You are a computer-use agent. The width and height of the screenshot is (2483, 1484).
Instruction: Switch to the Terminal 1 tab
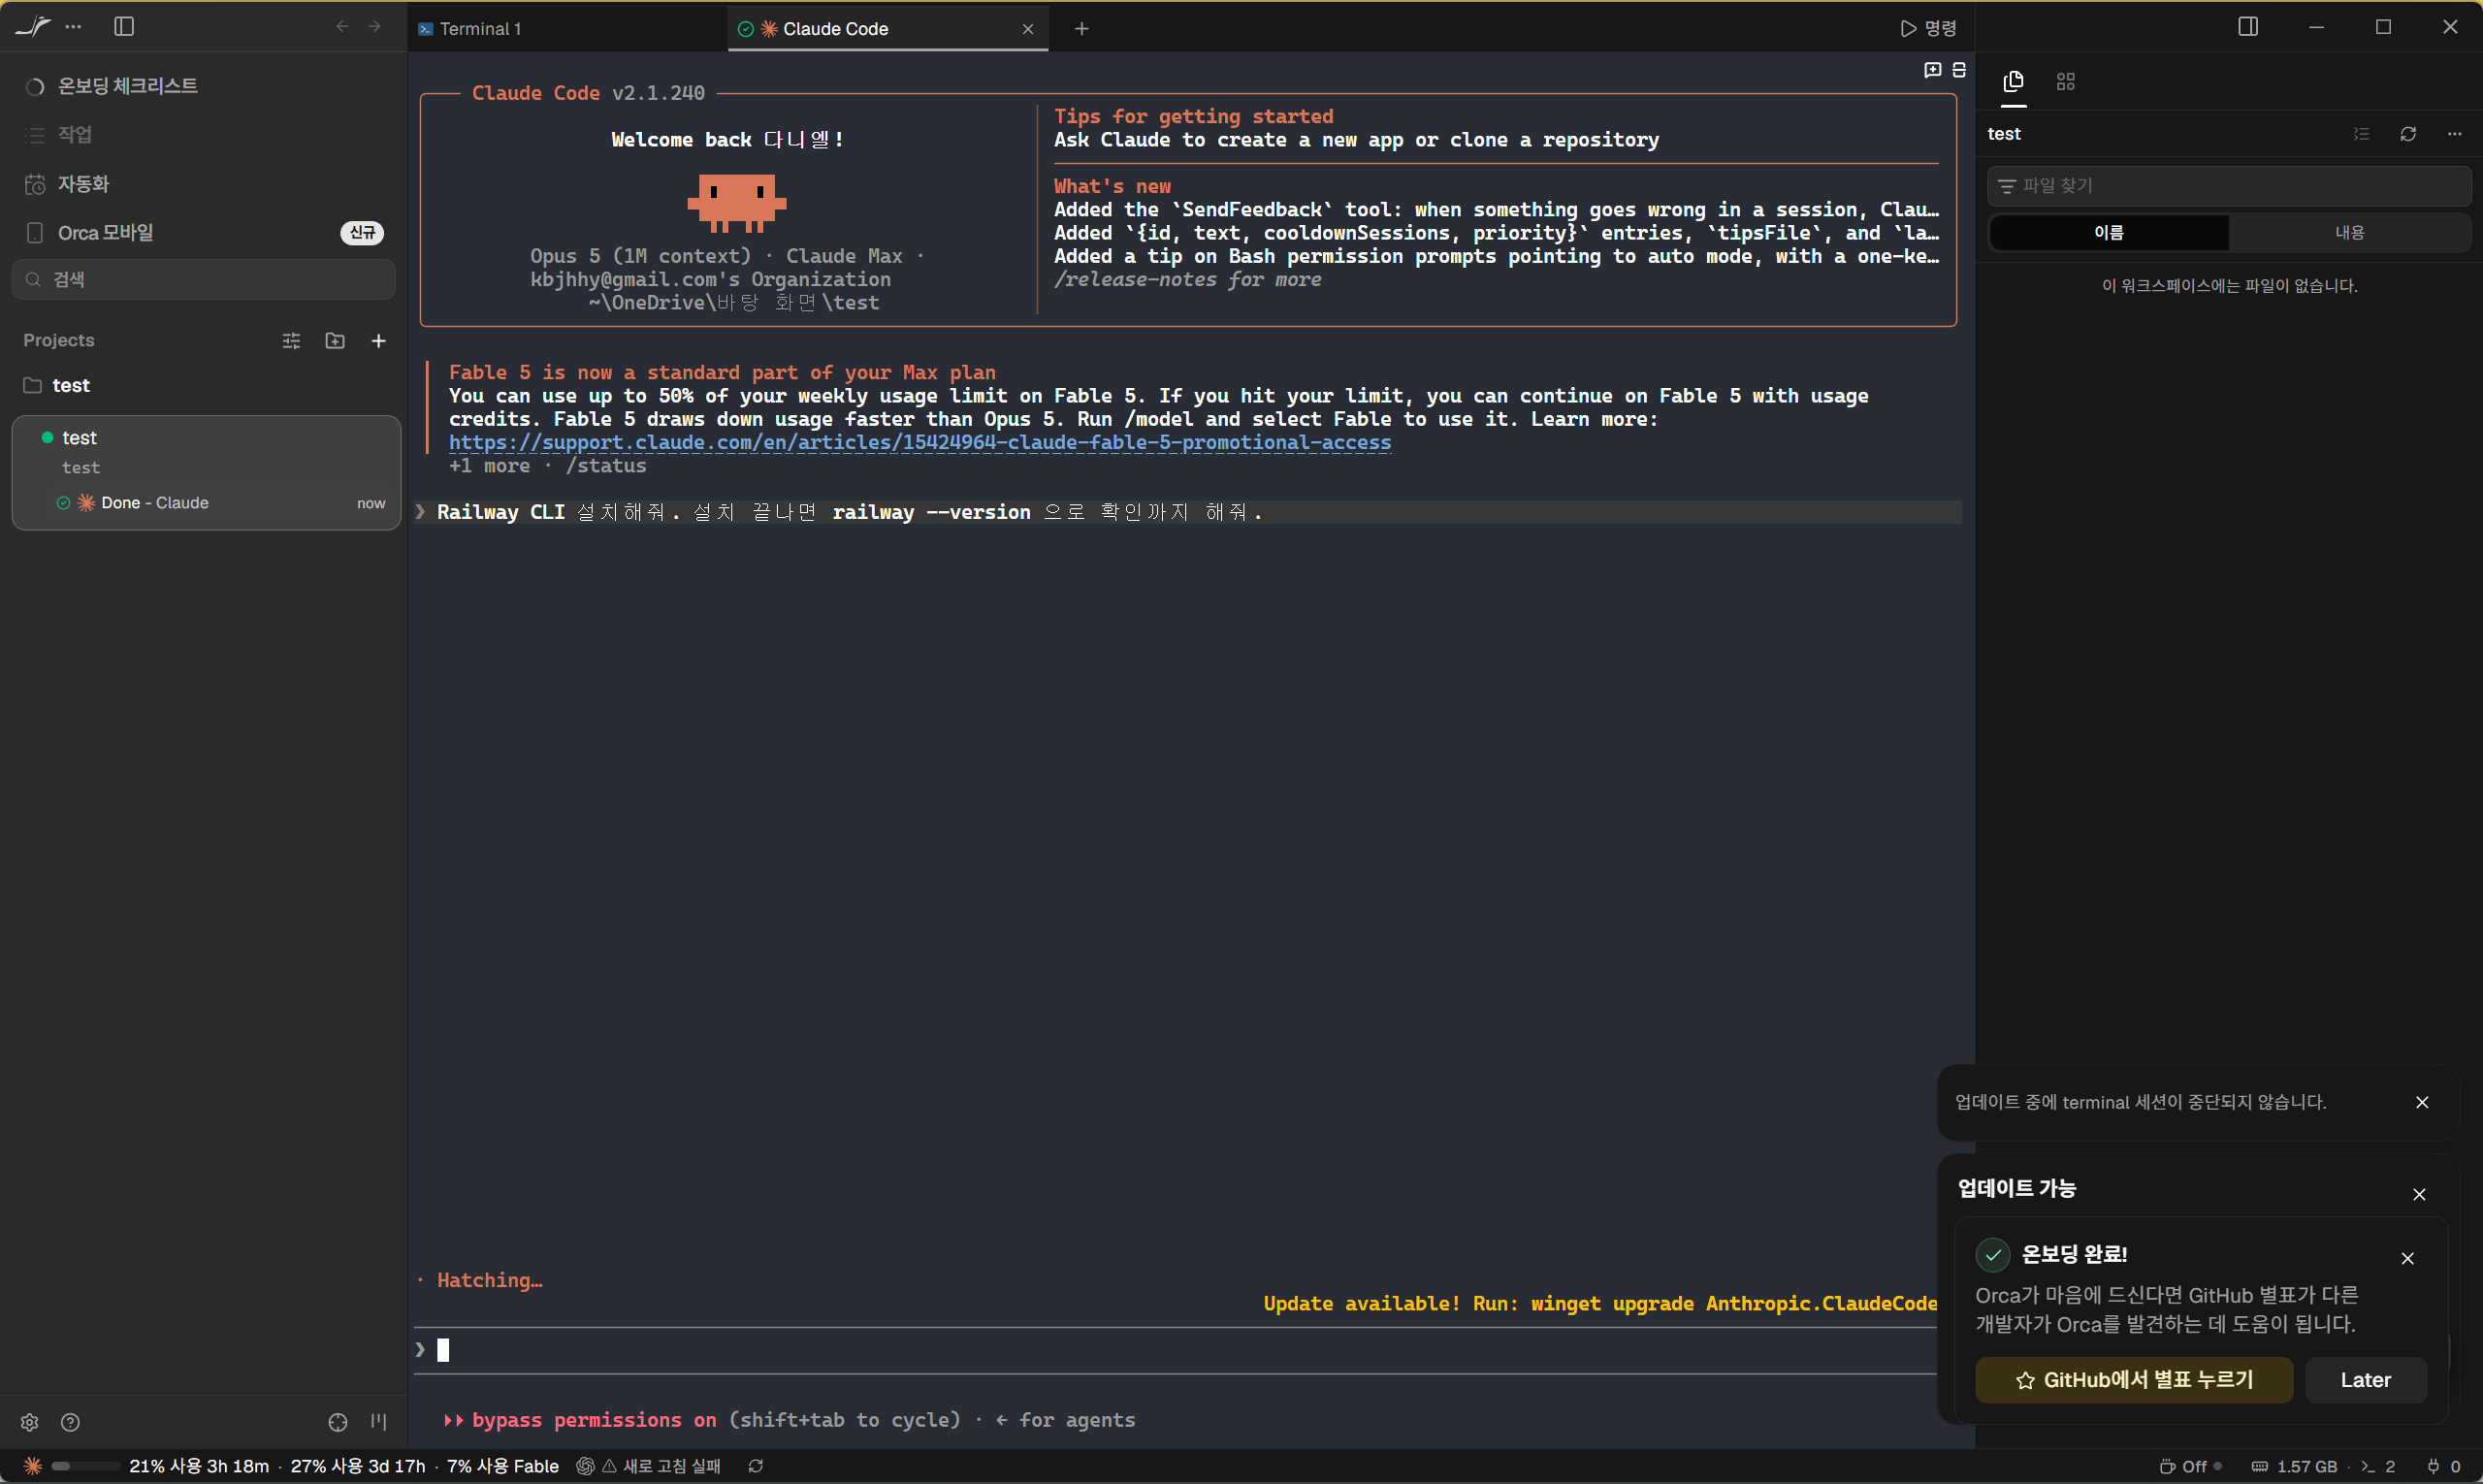[568, 29]
